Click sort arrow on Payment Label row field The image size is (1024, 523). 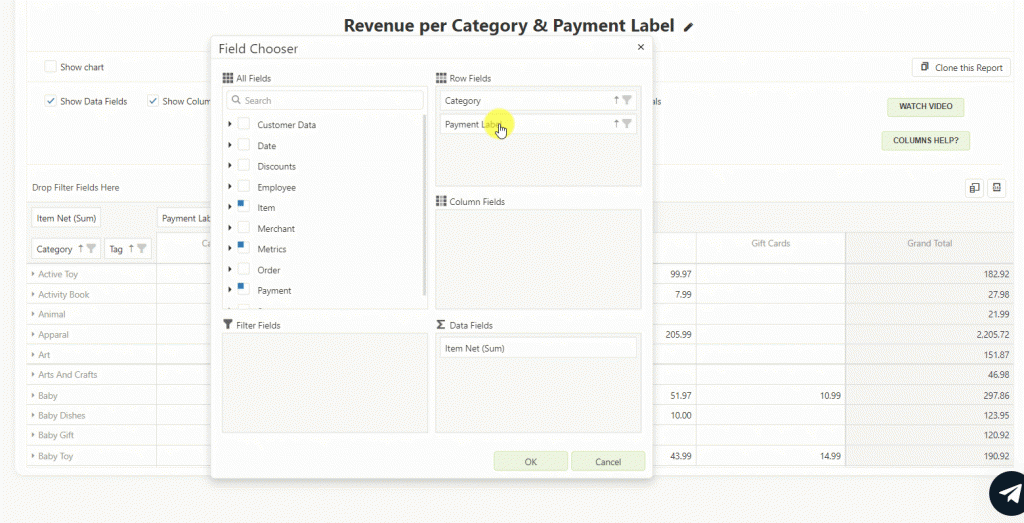coord(616,123)
